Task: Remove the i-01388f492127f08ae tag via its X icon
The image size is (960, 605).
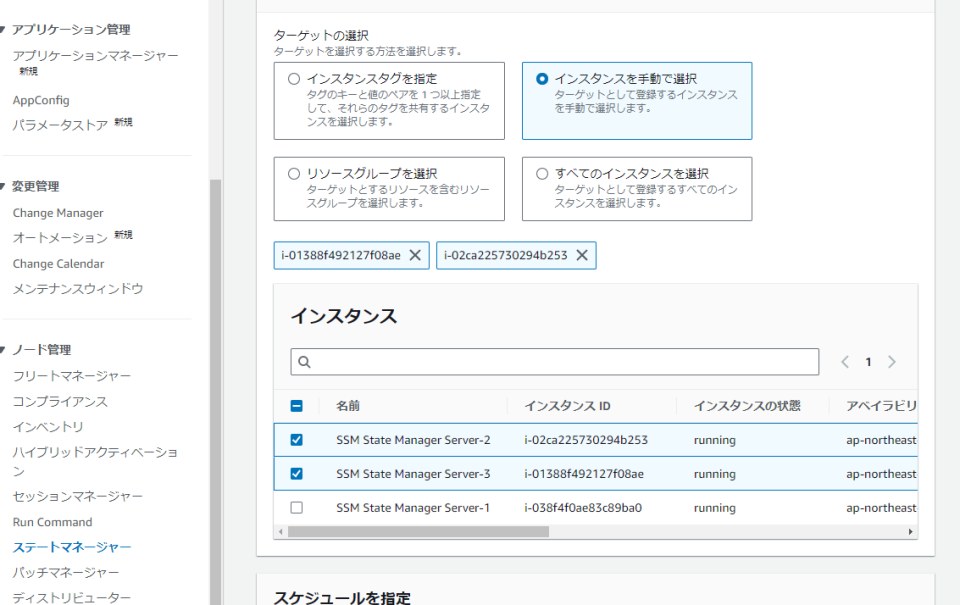Action: (x=416, y=255)
